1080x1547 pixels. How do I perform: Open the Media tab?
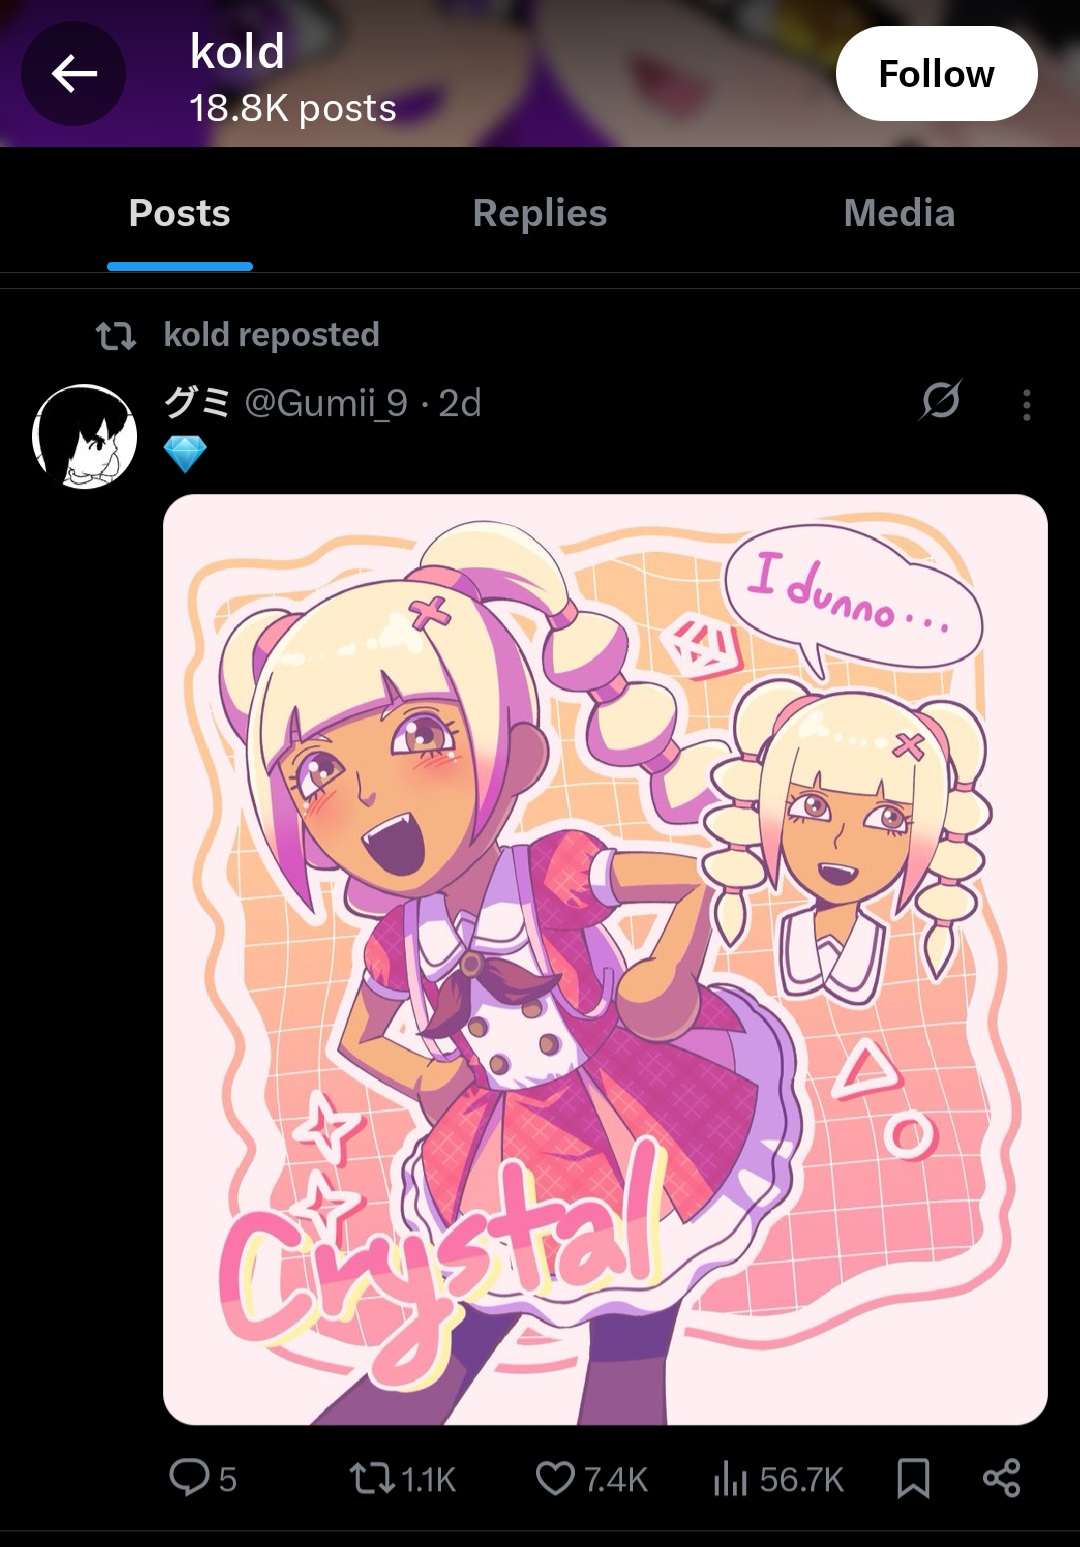coord(899,213)
